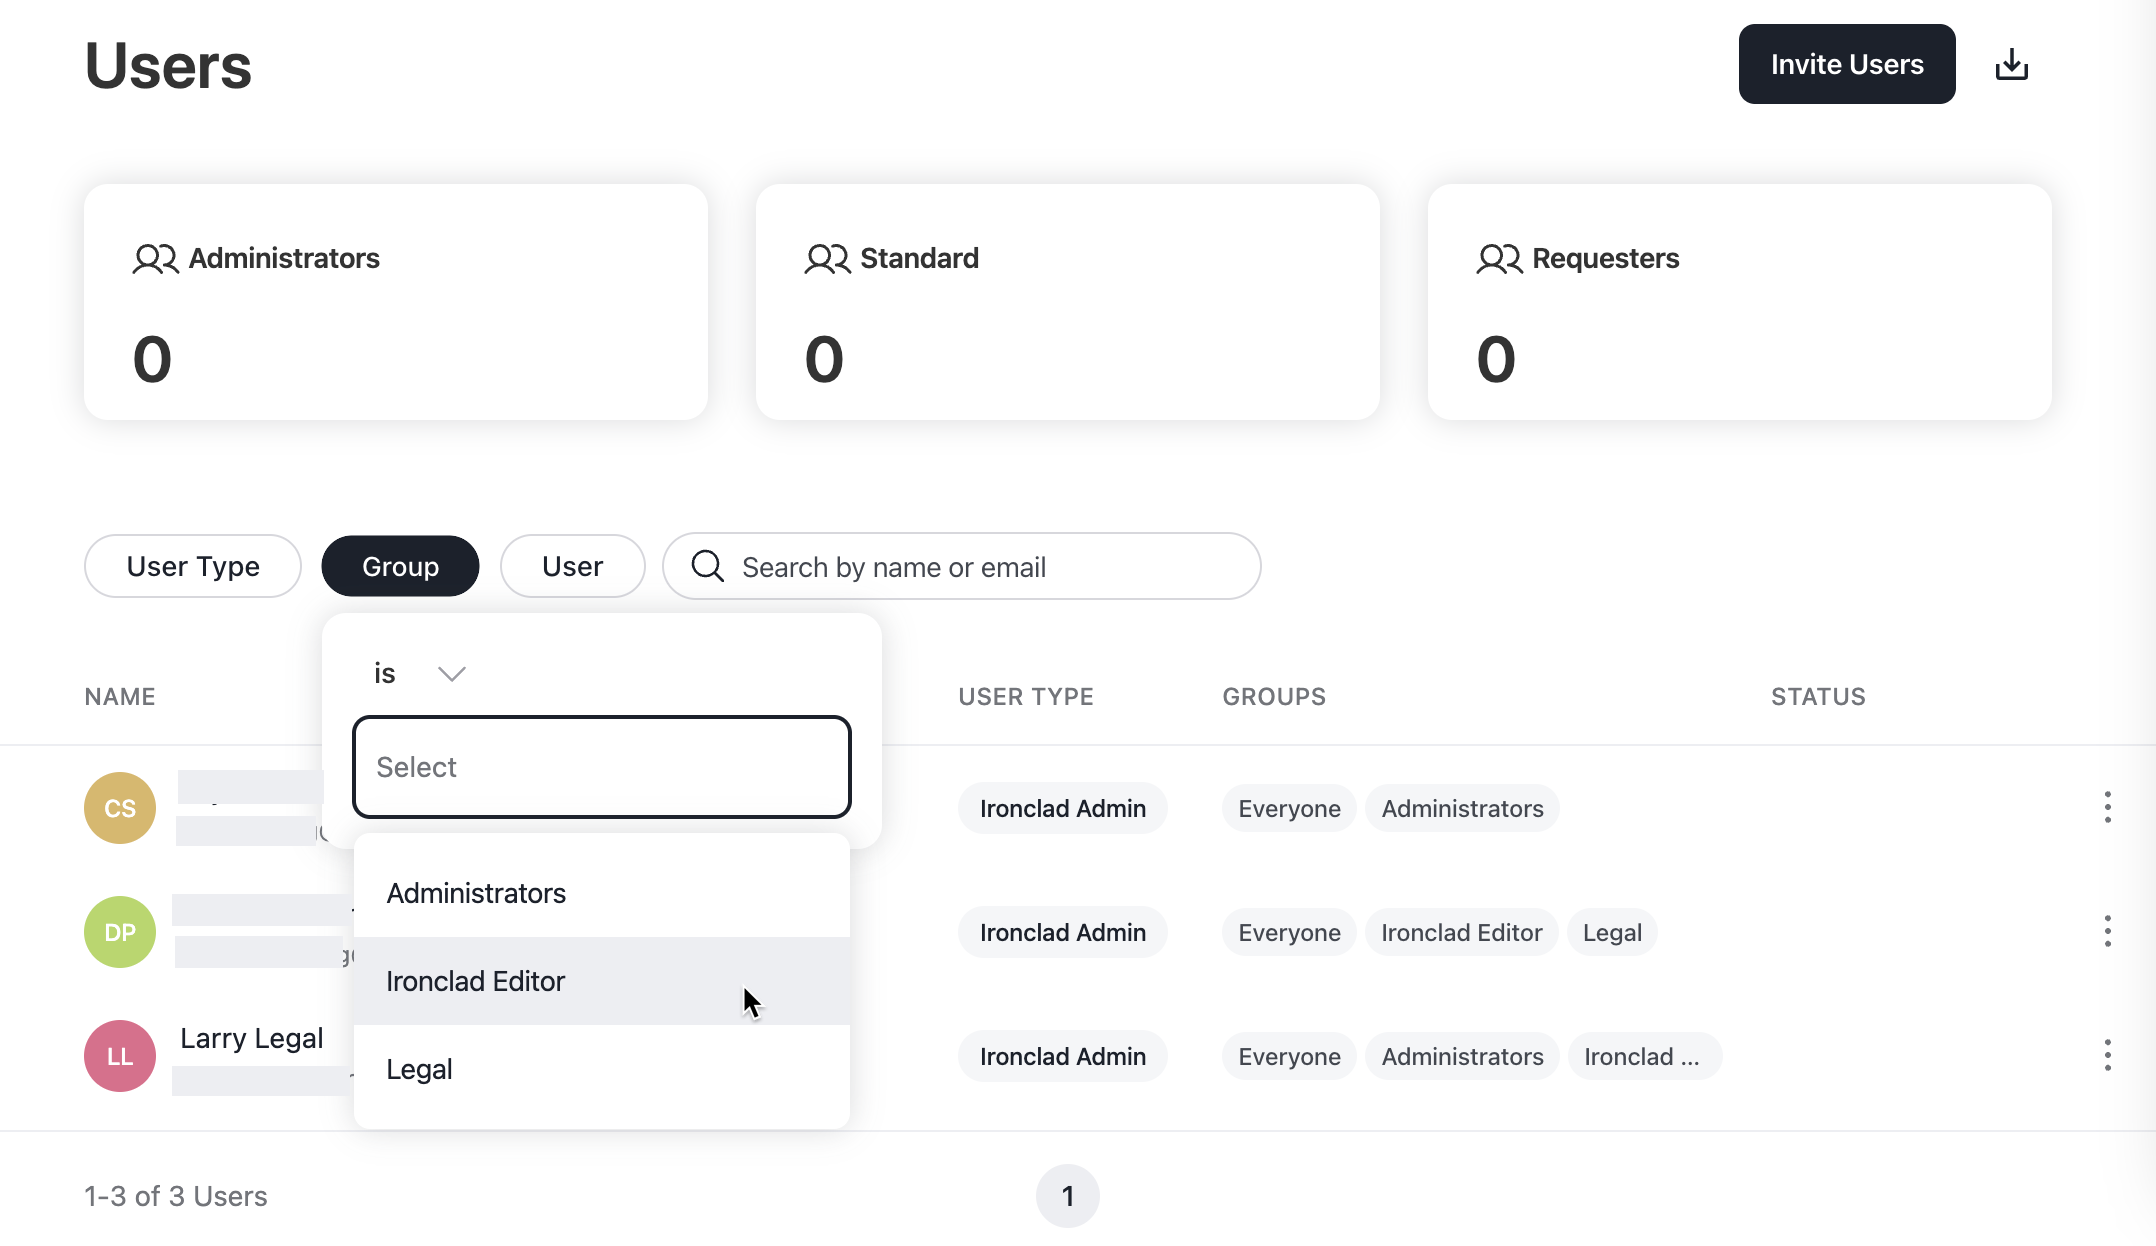The image size is (2156, 1246).
Task: Click Everyone group tag in DP row
Action: click(1289, 932)
